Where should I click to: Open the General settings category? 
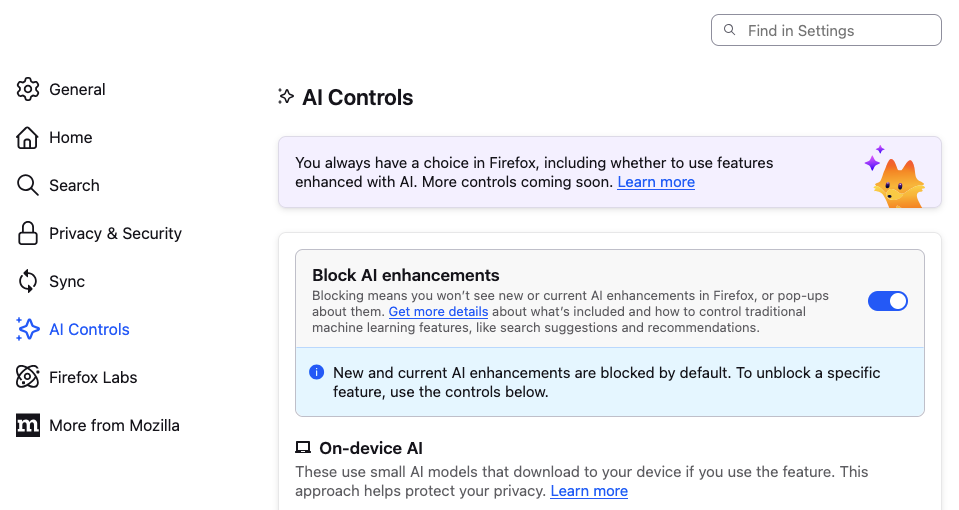(77, 89)
